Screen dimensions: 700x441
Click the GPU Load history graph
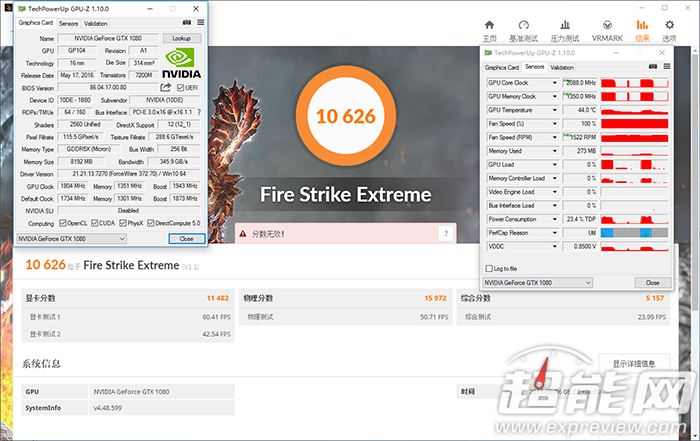point(634,165)
